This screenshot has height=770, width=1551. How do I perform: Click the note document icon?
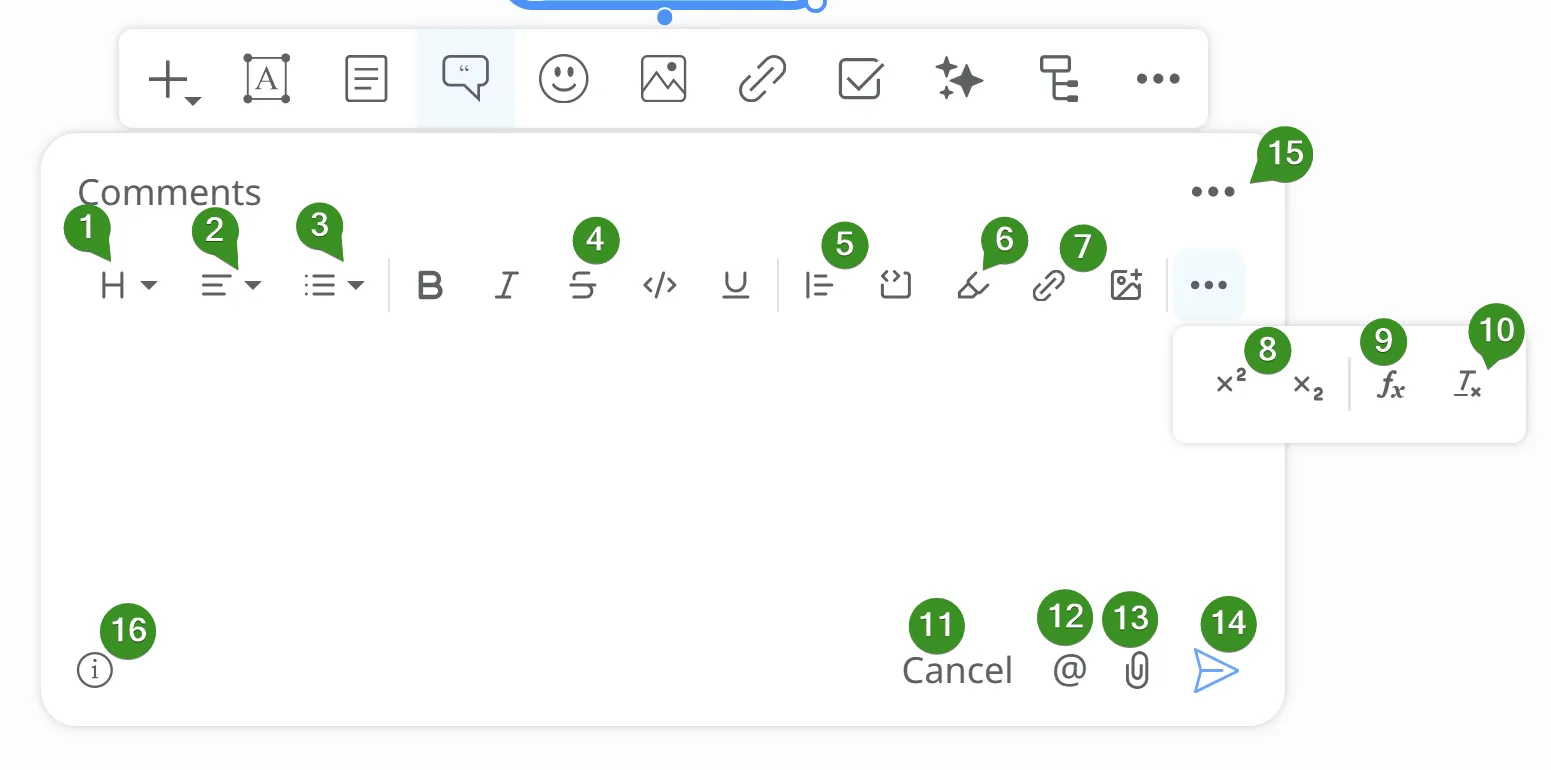point(366,79)
